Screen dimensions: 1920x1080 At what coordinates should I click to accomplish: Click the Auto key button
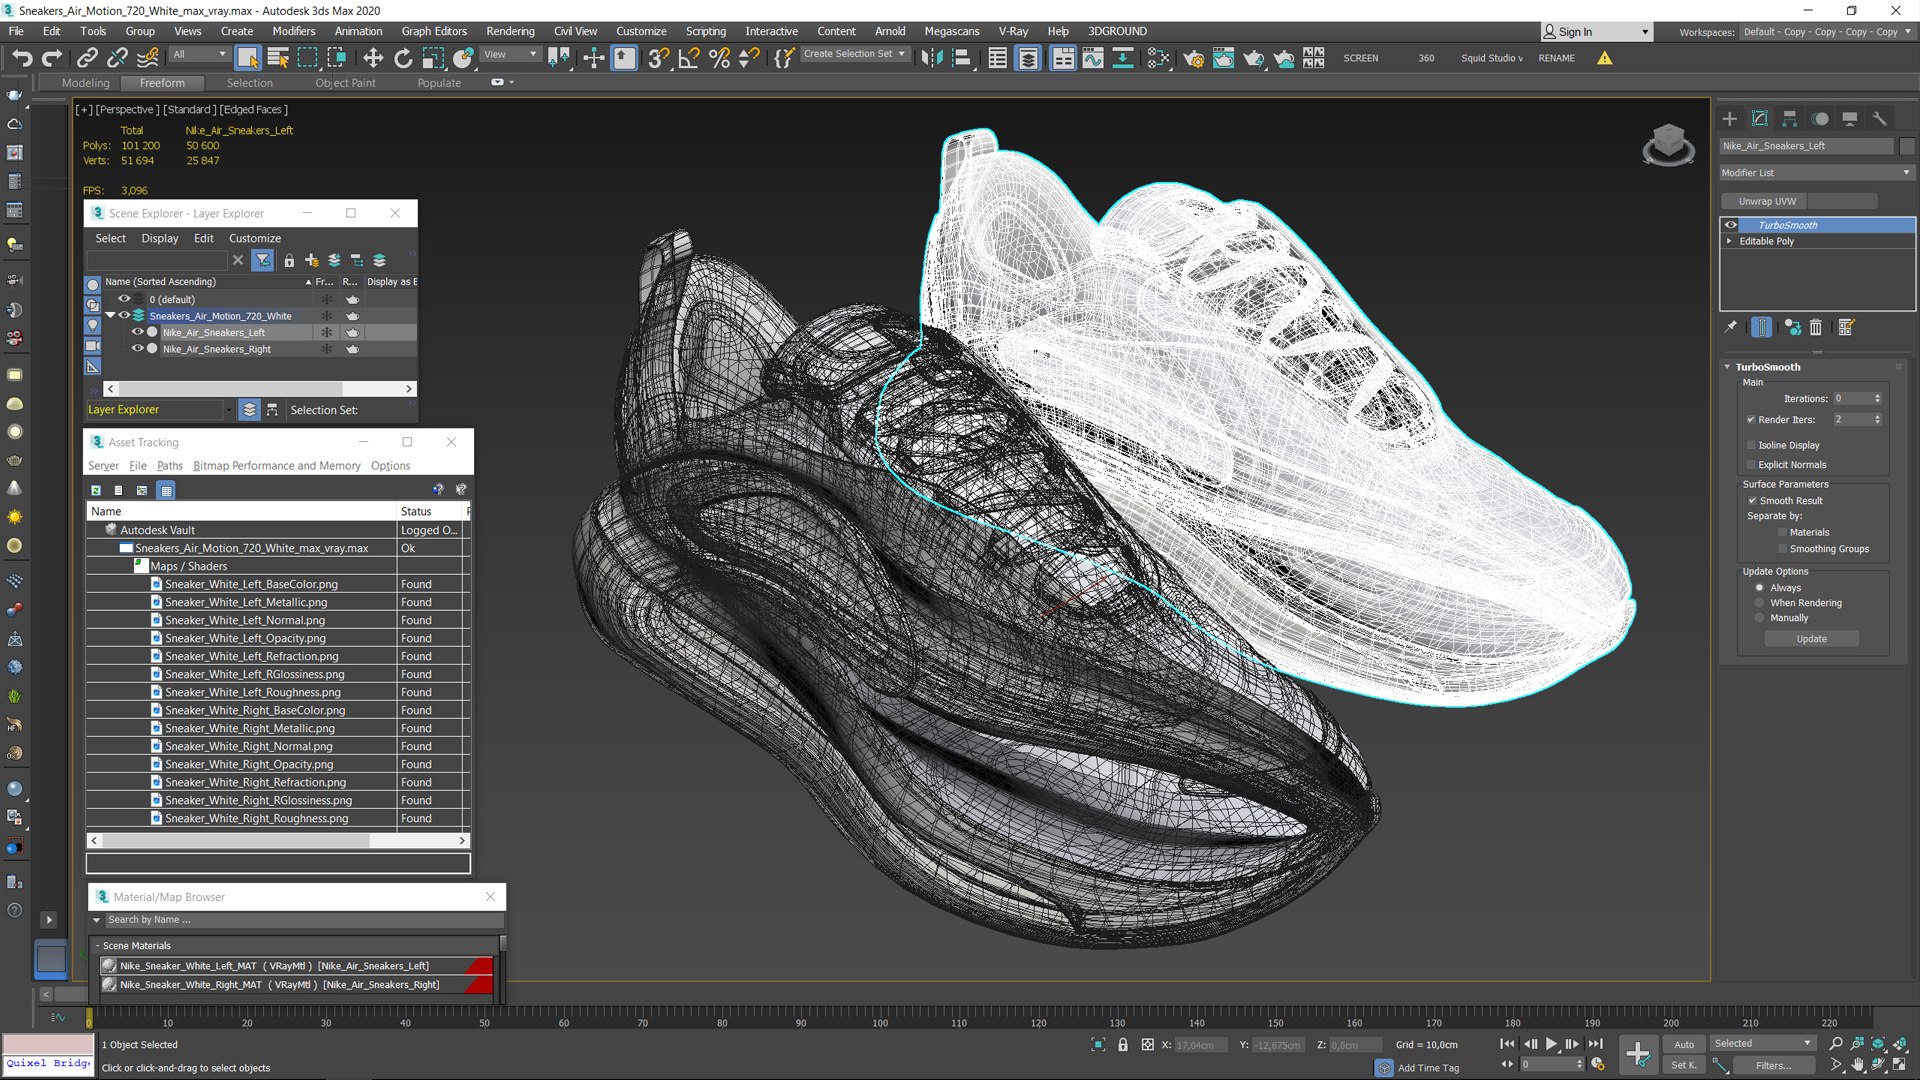coord(1685,1044)
